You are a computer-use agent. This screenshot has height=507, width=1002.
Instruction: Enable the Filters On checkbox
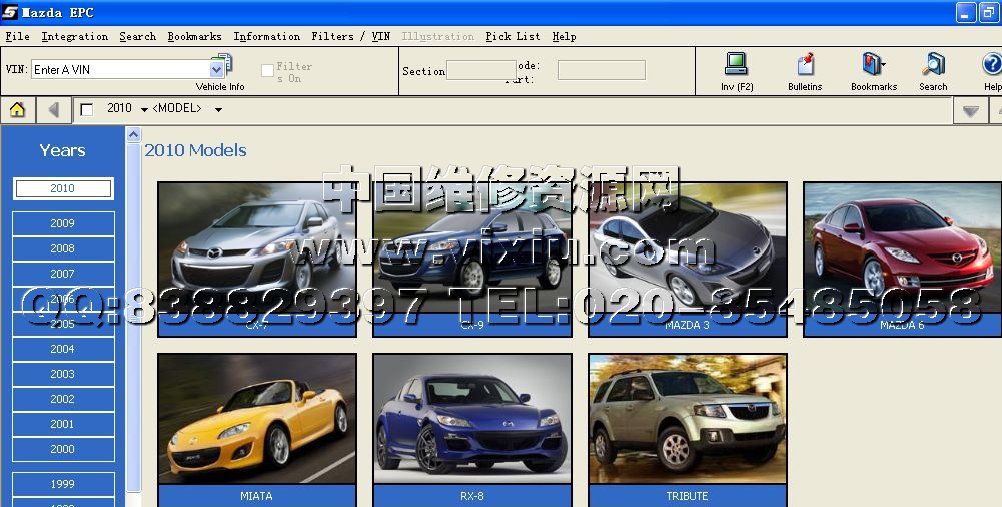tap(267, 71)
